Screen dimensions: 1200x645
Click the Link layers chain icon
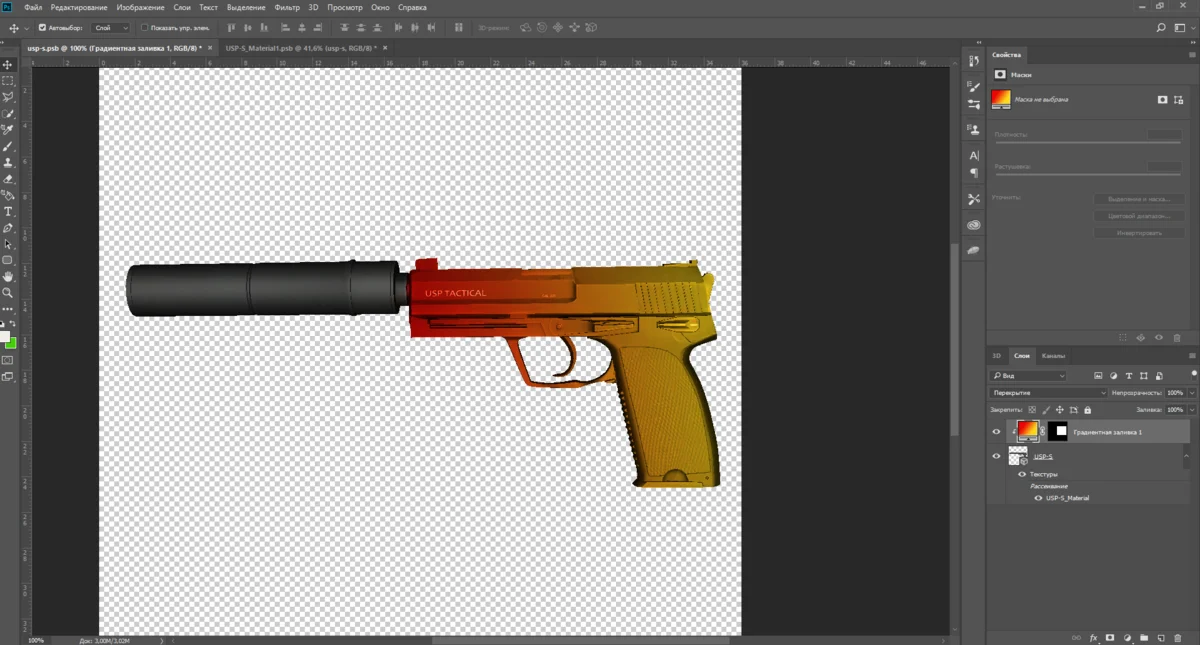coord(1076,637)
